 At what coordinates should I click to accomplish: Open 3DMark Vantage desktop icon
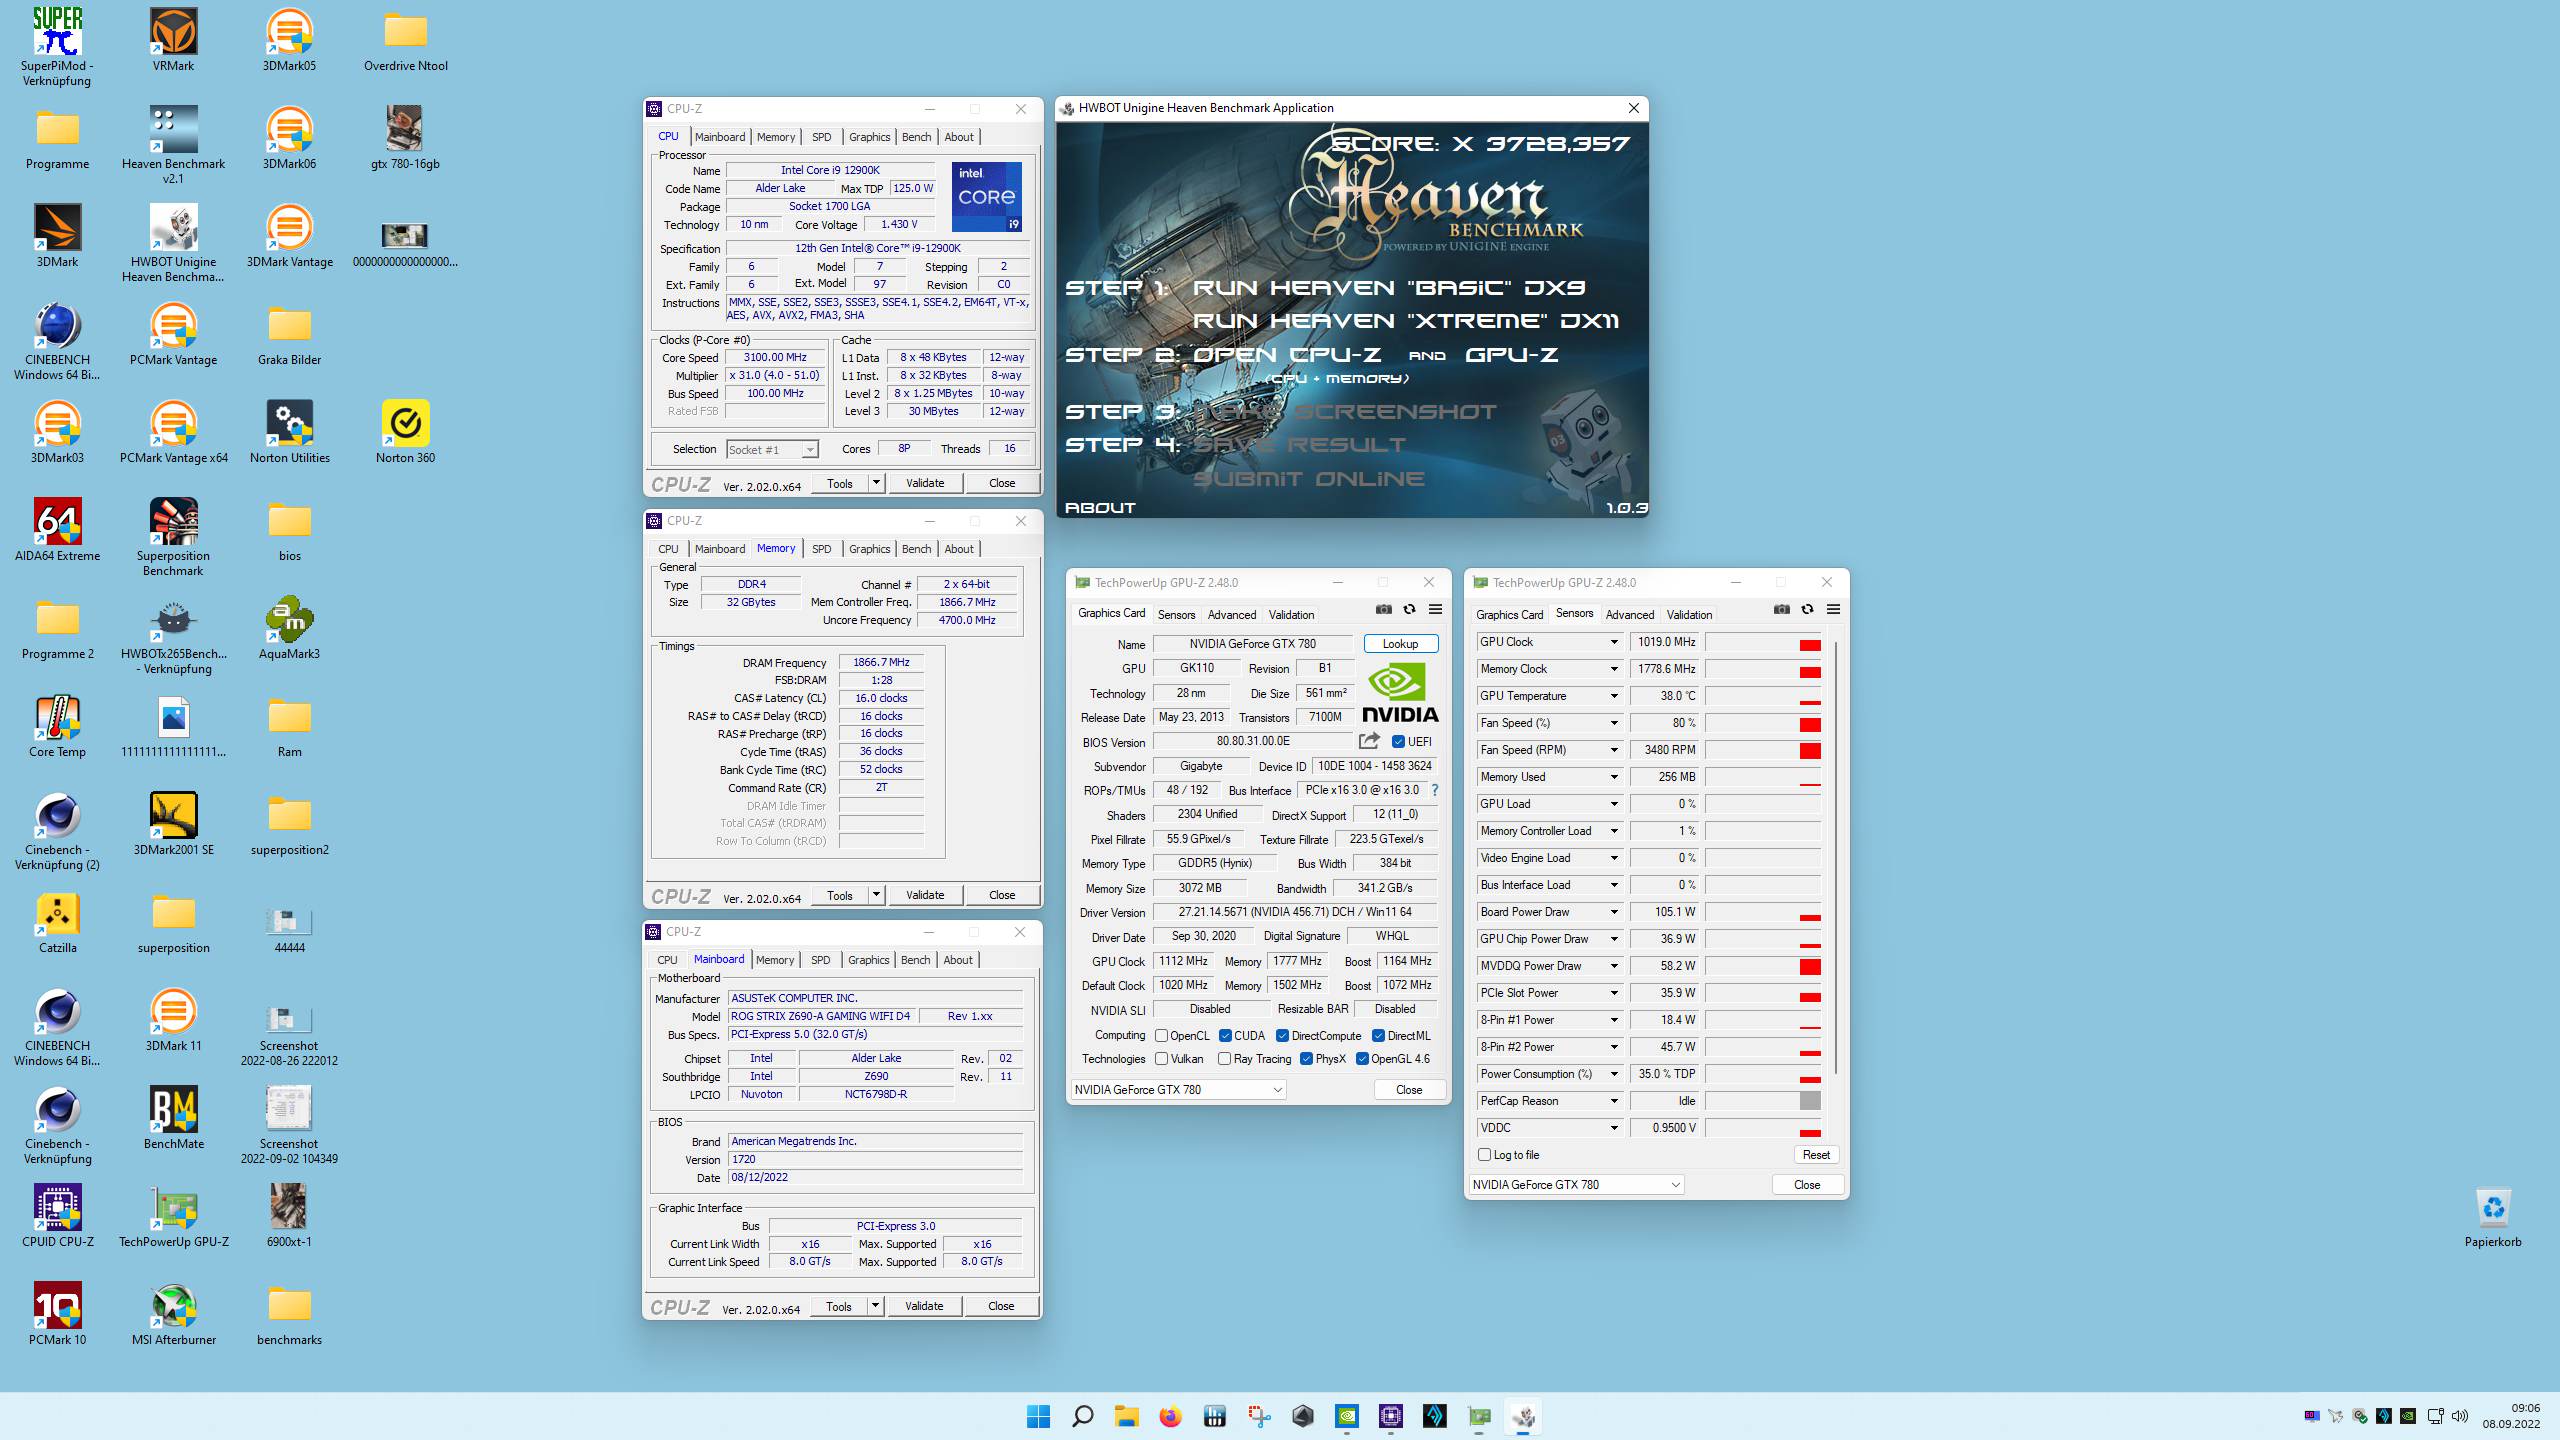pos(289,236)
